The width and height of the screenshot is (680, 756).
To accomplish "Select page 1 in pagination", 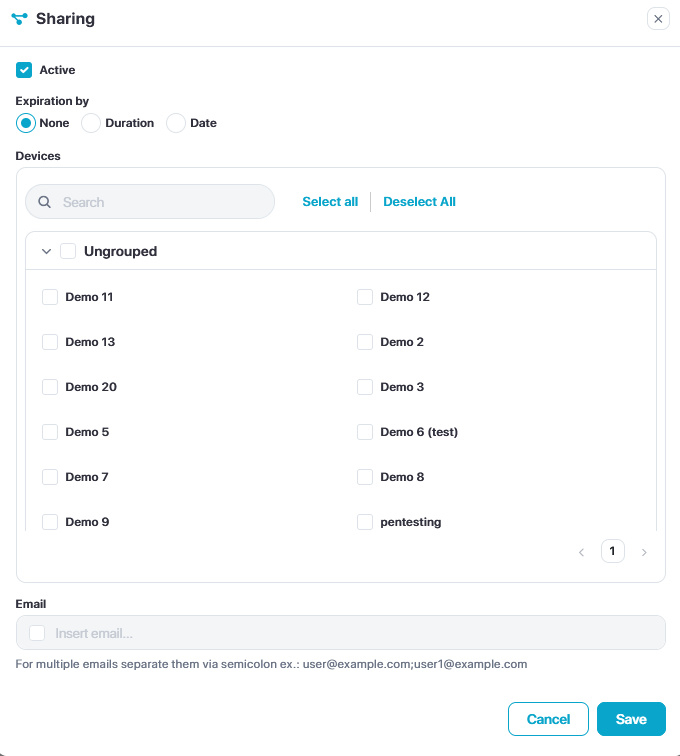I will [613, 551].
